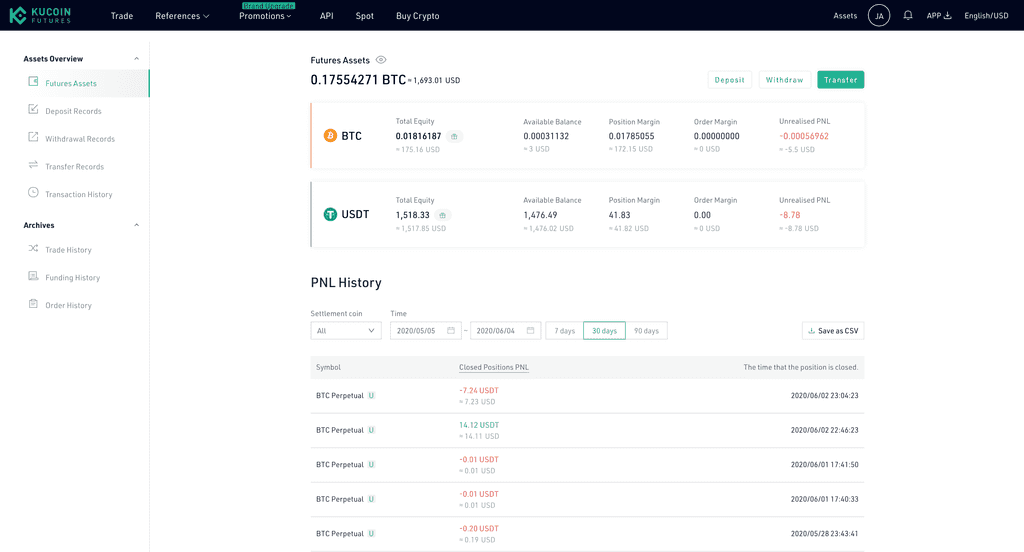This screenshot has width=1024, height=552.
Task: Click the end date 2020/06/04 field
Action: (x=505, y=331)
